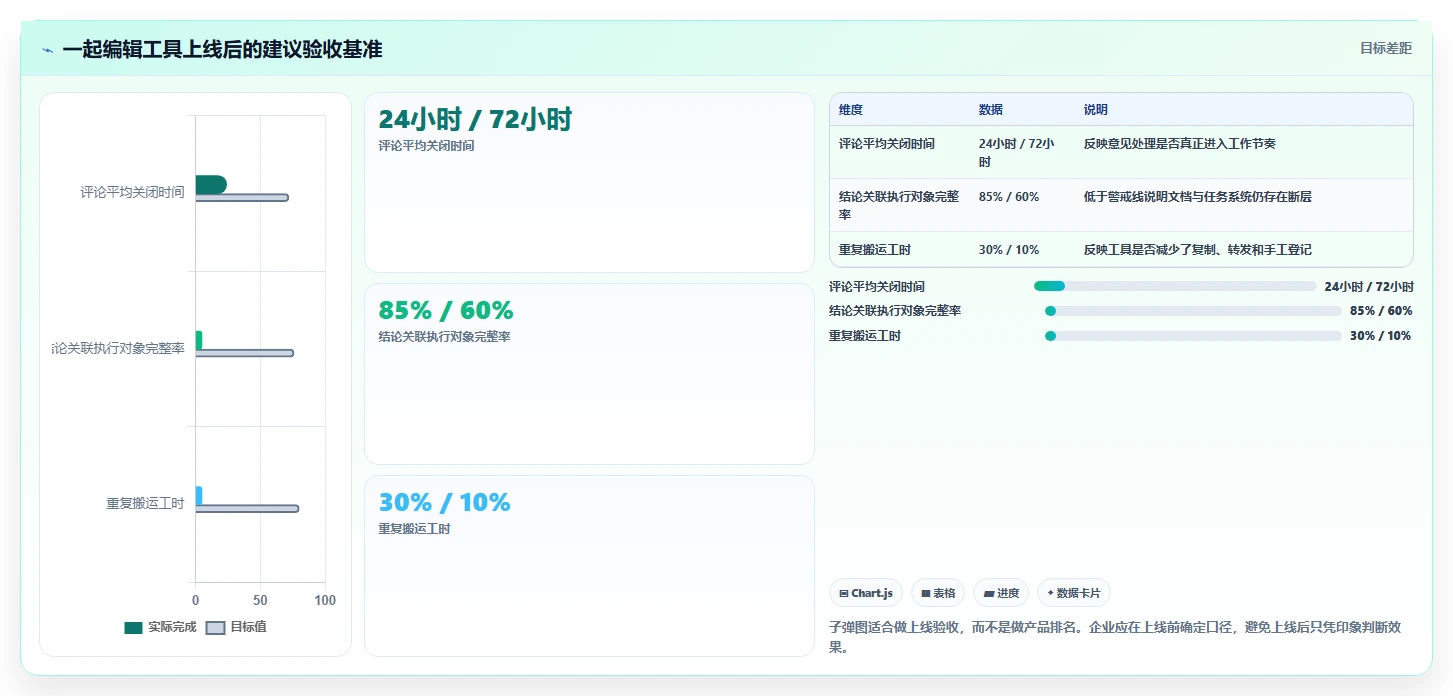The width and height of the screenshot is (1453, 696).
Task: Click the 结论关联执行对象完整率 progress bar
Action: pos(1193,311)
